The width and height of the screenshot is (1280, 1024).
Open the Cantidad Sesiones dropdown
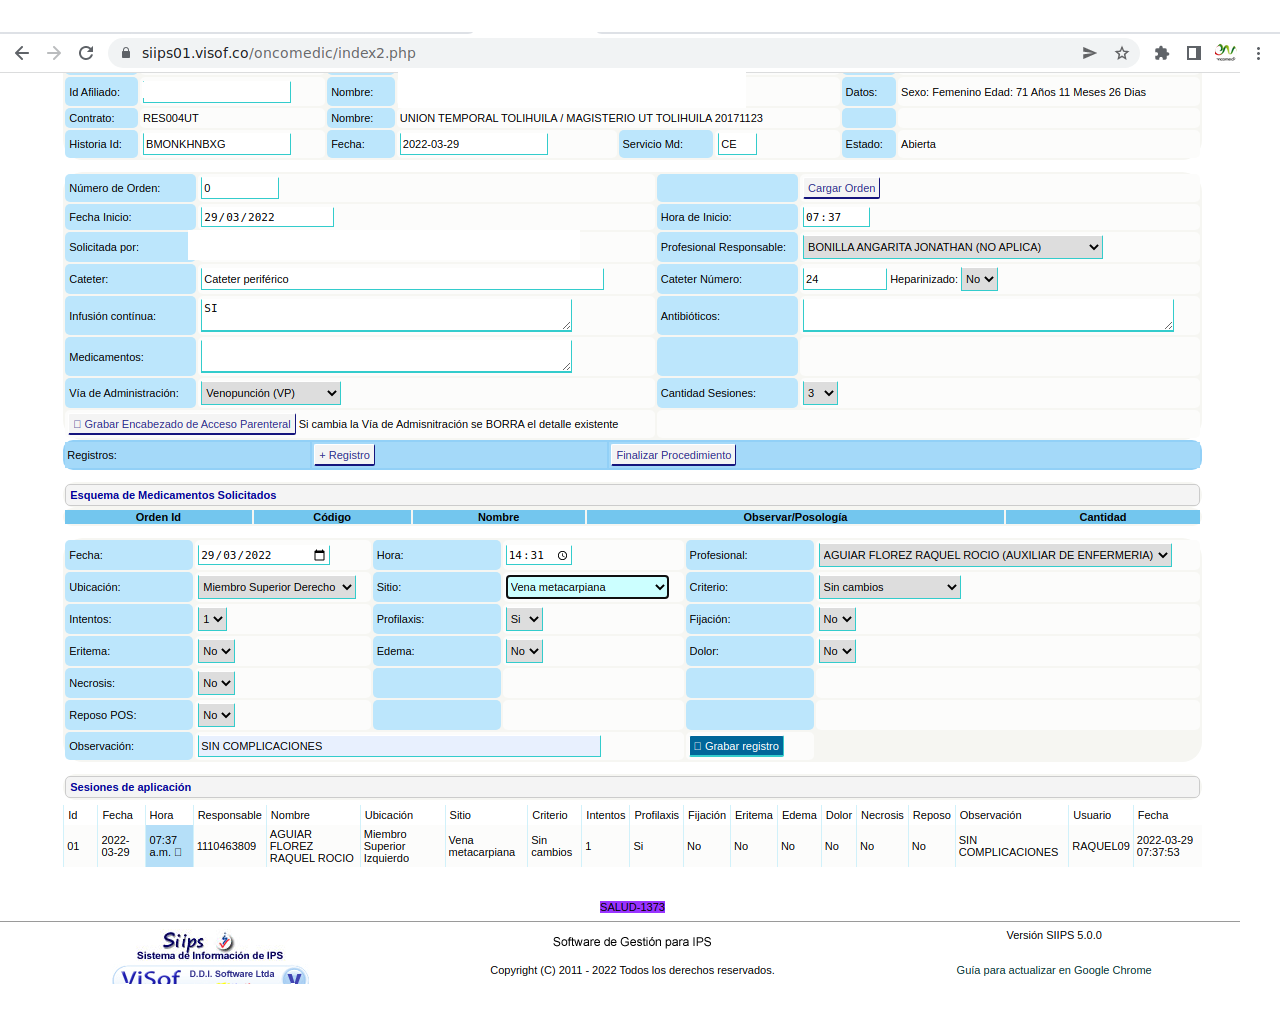[x=820, y=393]
